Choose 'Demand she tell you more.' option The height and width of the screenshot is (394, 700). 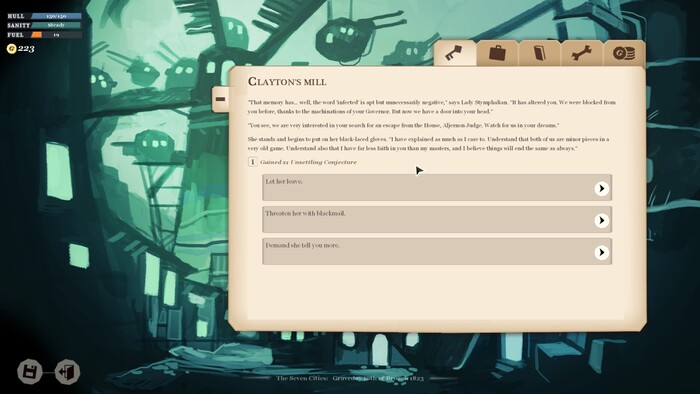[437, 251]
